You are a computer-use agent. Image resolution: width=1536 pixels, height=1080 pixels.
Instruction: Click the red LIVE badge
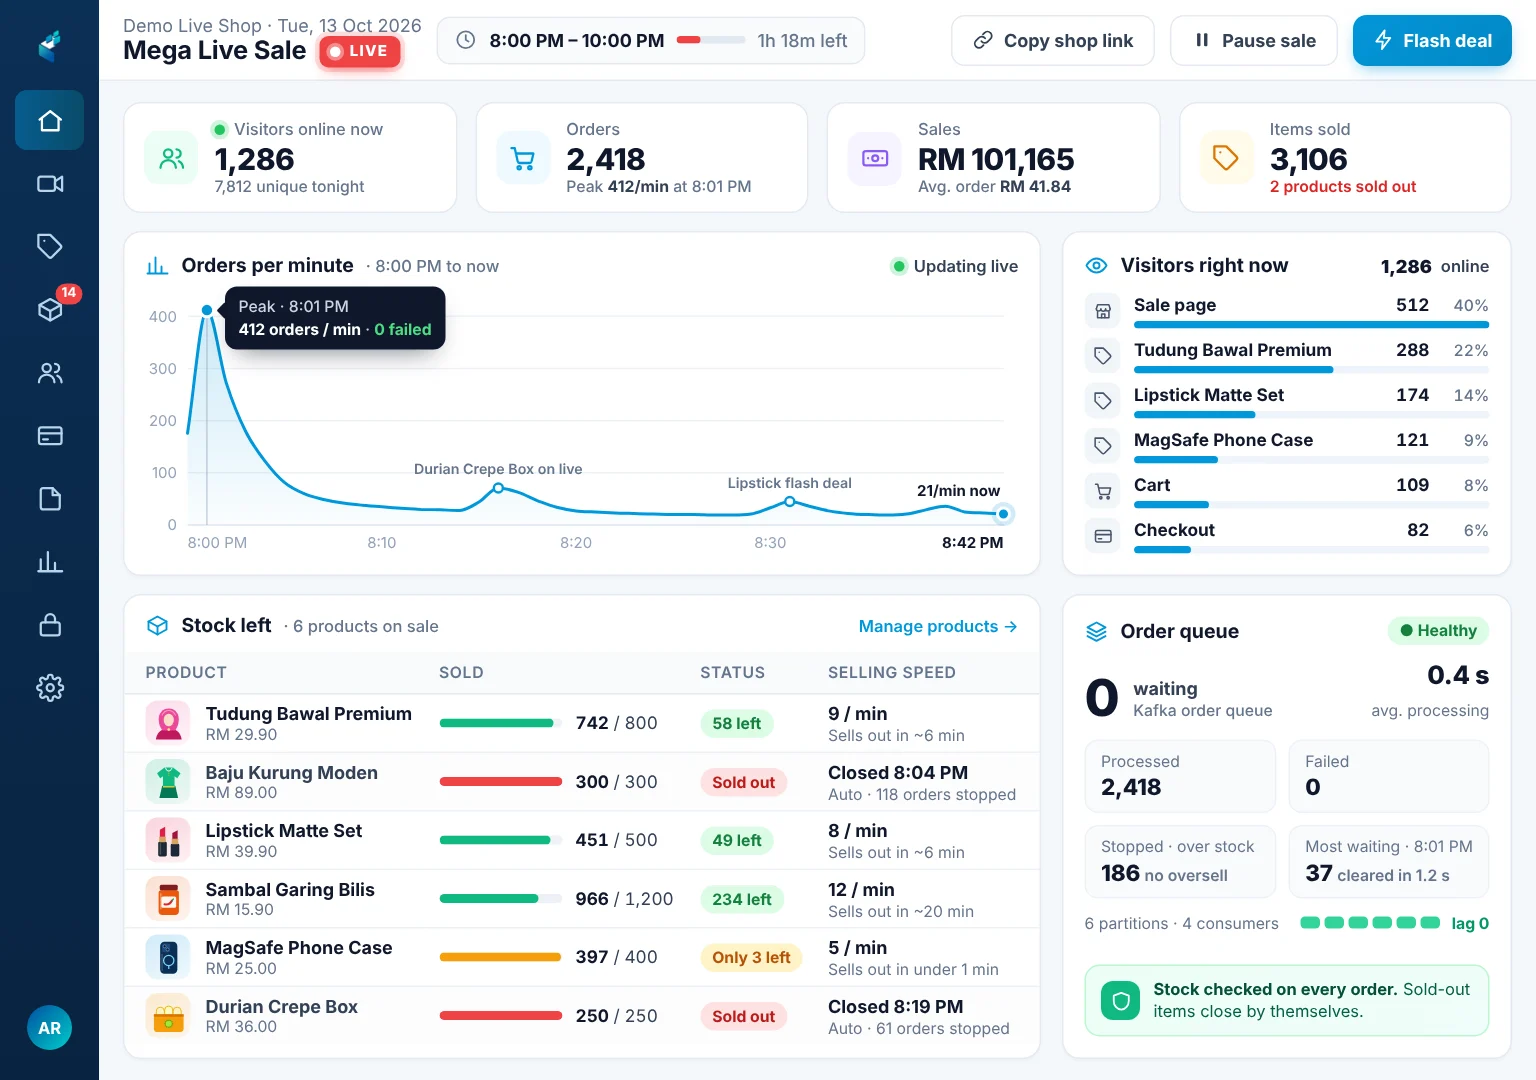pos(360,51)
